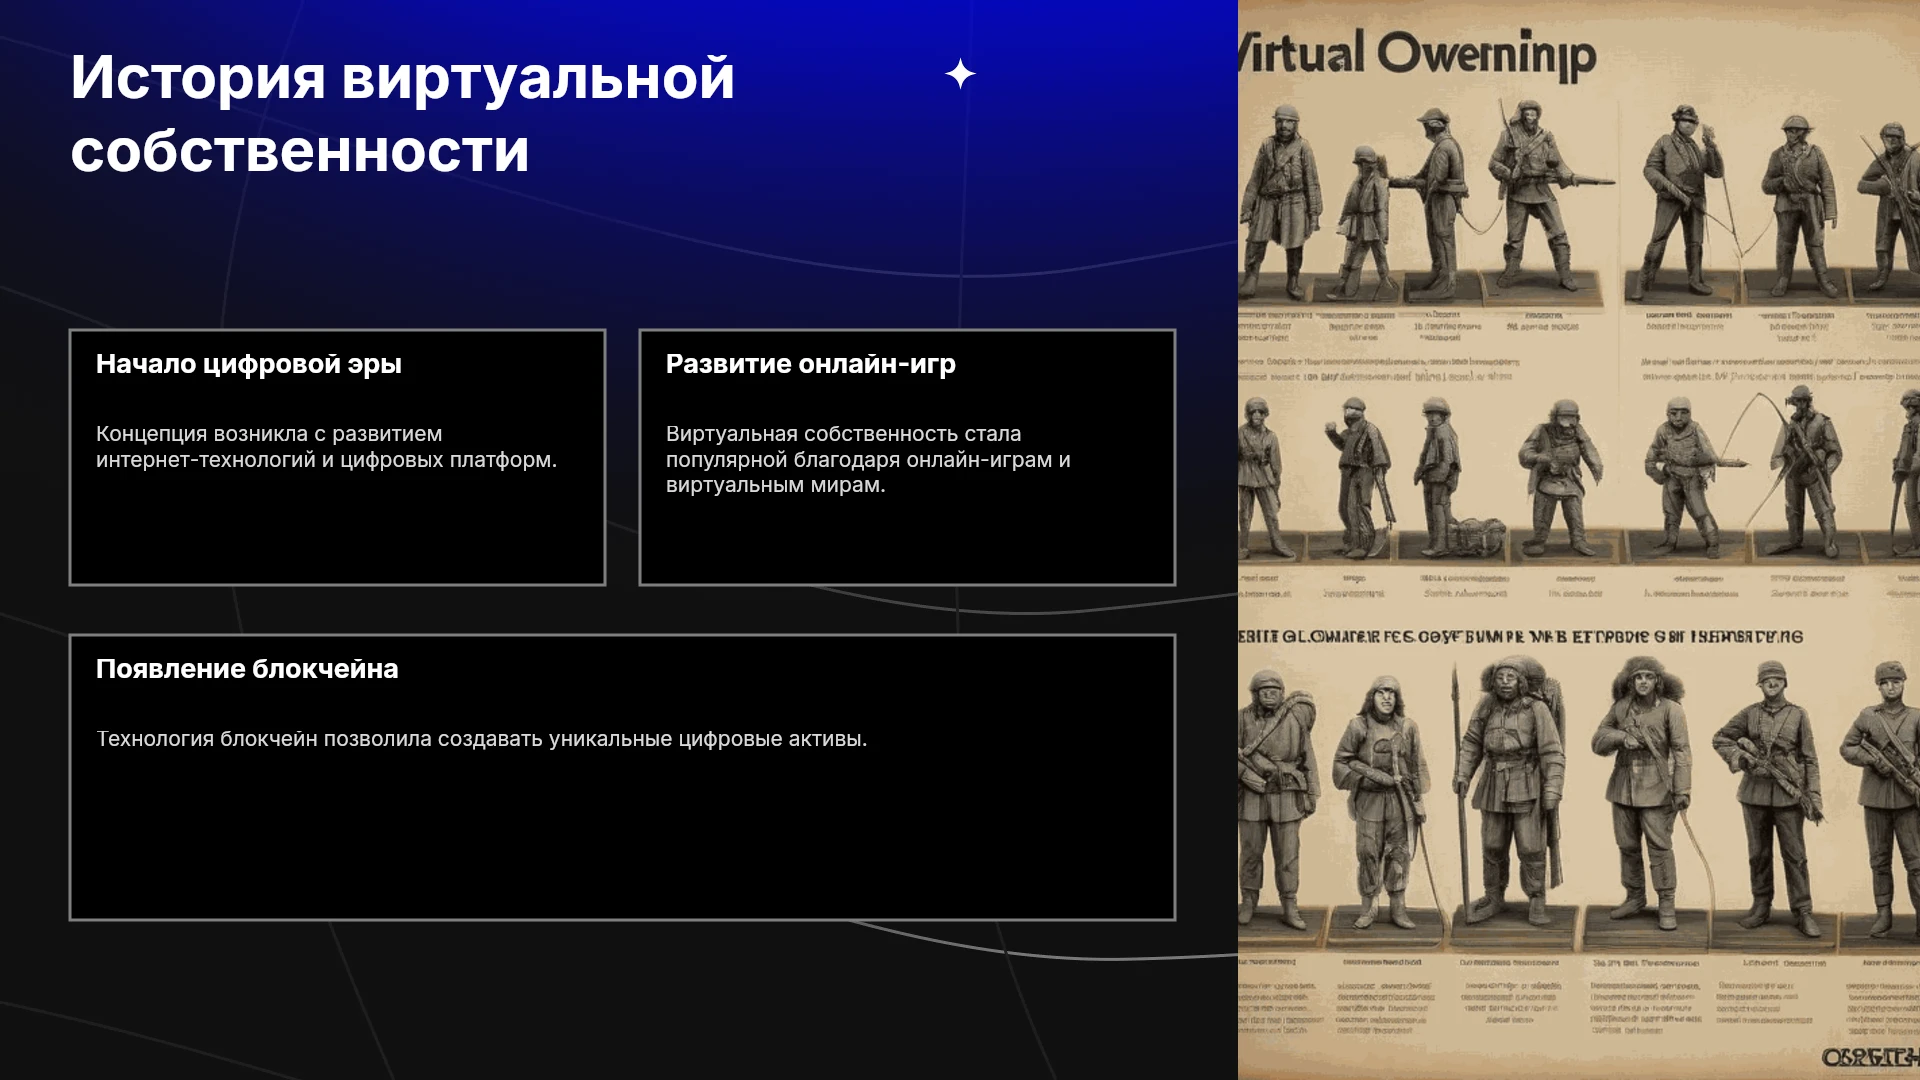This screenshot has height=1080, width=1920.
Task: Select the "Развитие онлайн-игр" card heading
Action: click(x=811, y=364)
